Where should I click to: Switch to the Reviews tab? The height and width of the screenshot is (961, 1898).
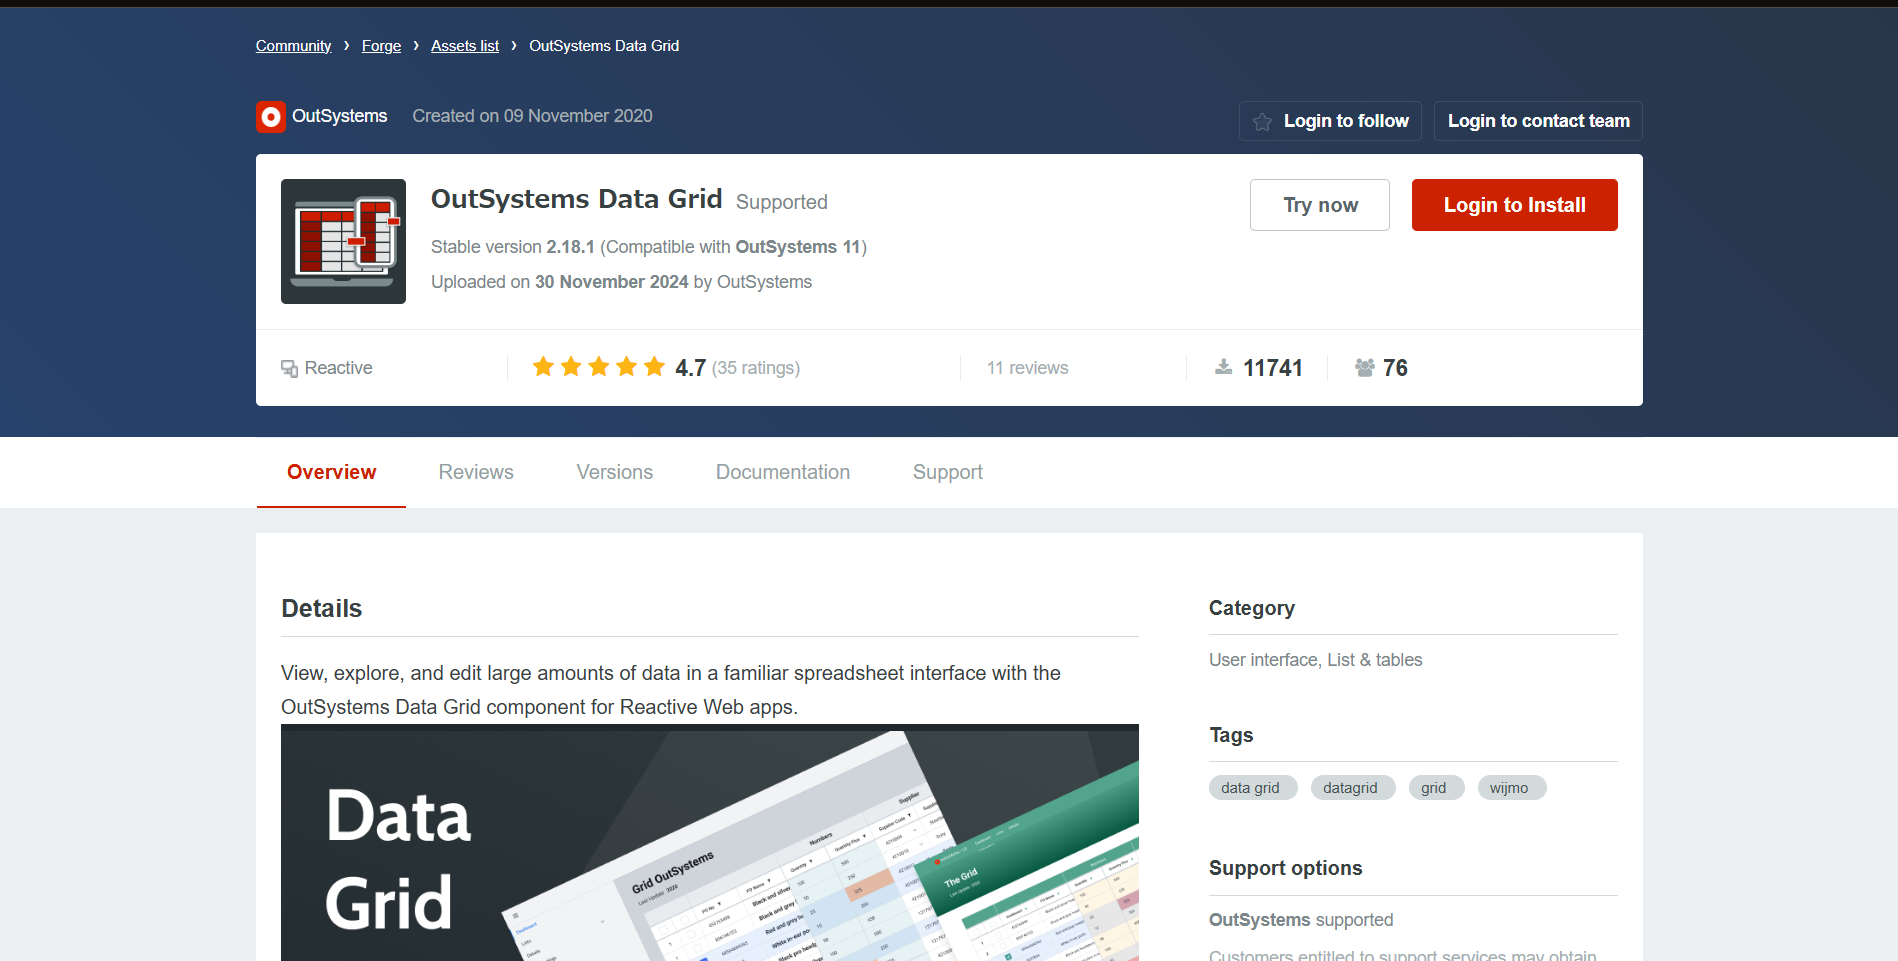click(x=476, y=472)
